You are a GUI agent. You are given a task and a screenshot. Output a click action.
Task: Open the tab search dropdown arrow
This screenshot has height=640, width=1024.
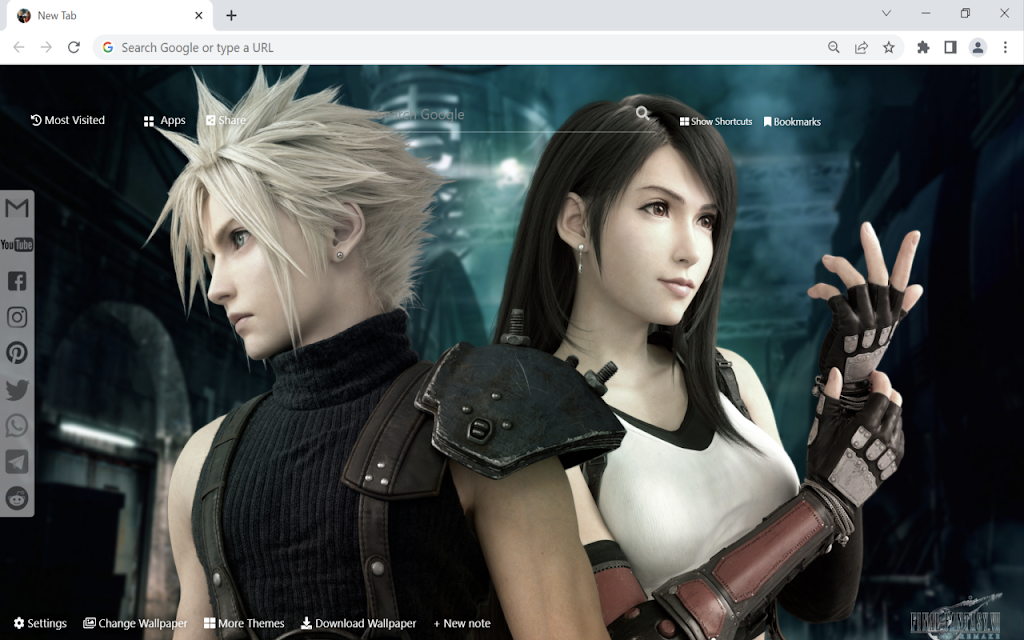click(886, 13)
